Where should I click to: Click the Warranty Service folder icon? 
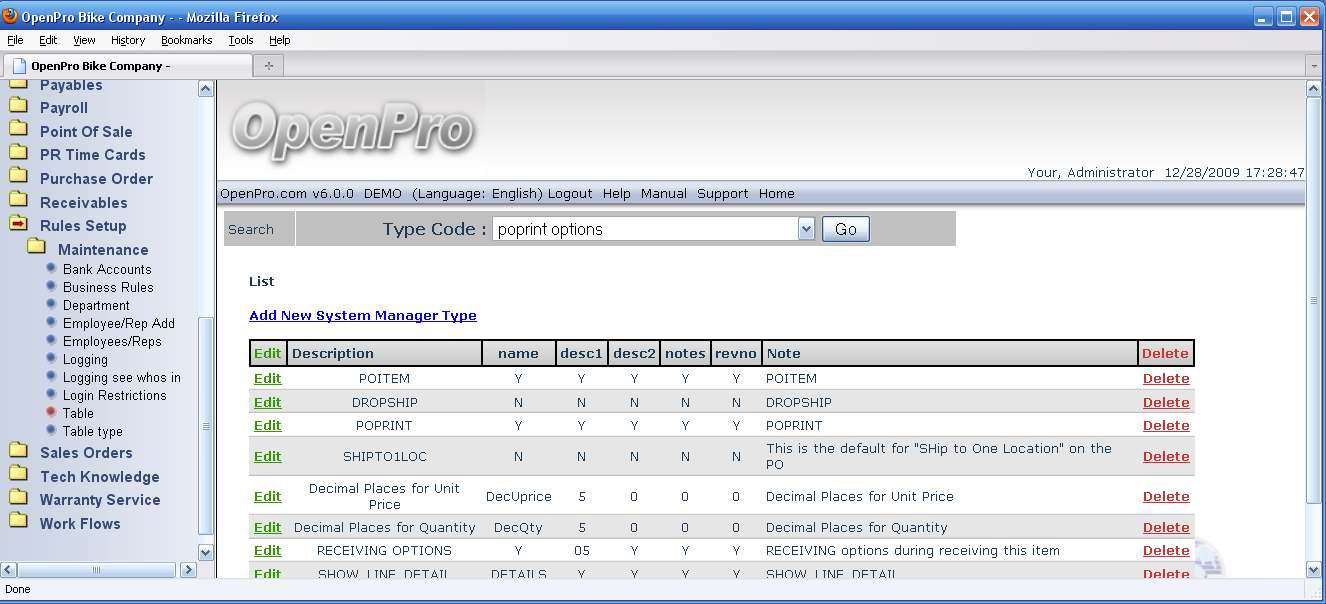click(x=18, y=498)
